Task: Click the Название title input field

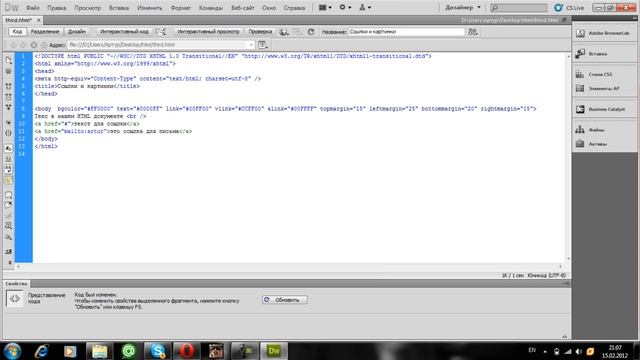Action: 406,31
